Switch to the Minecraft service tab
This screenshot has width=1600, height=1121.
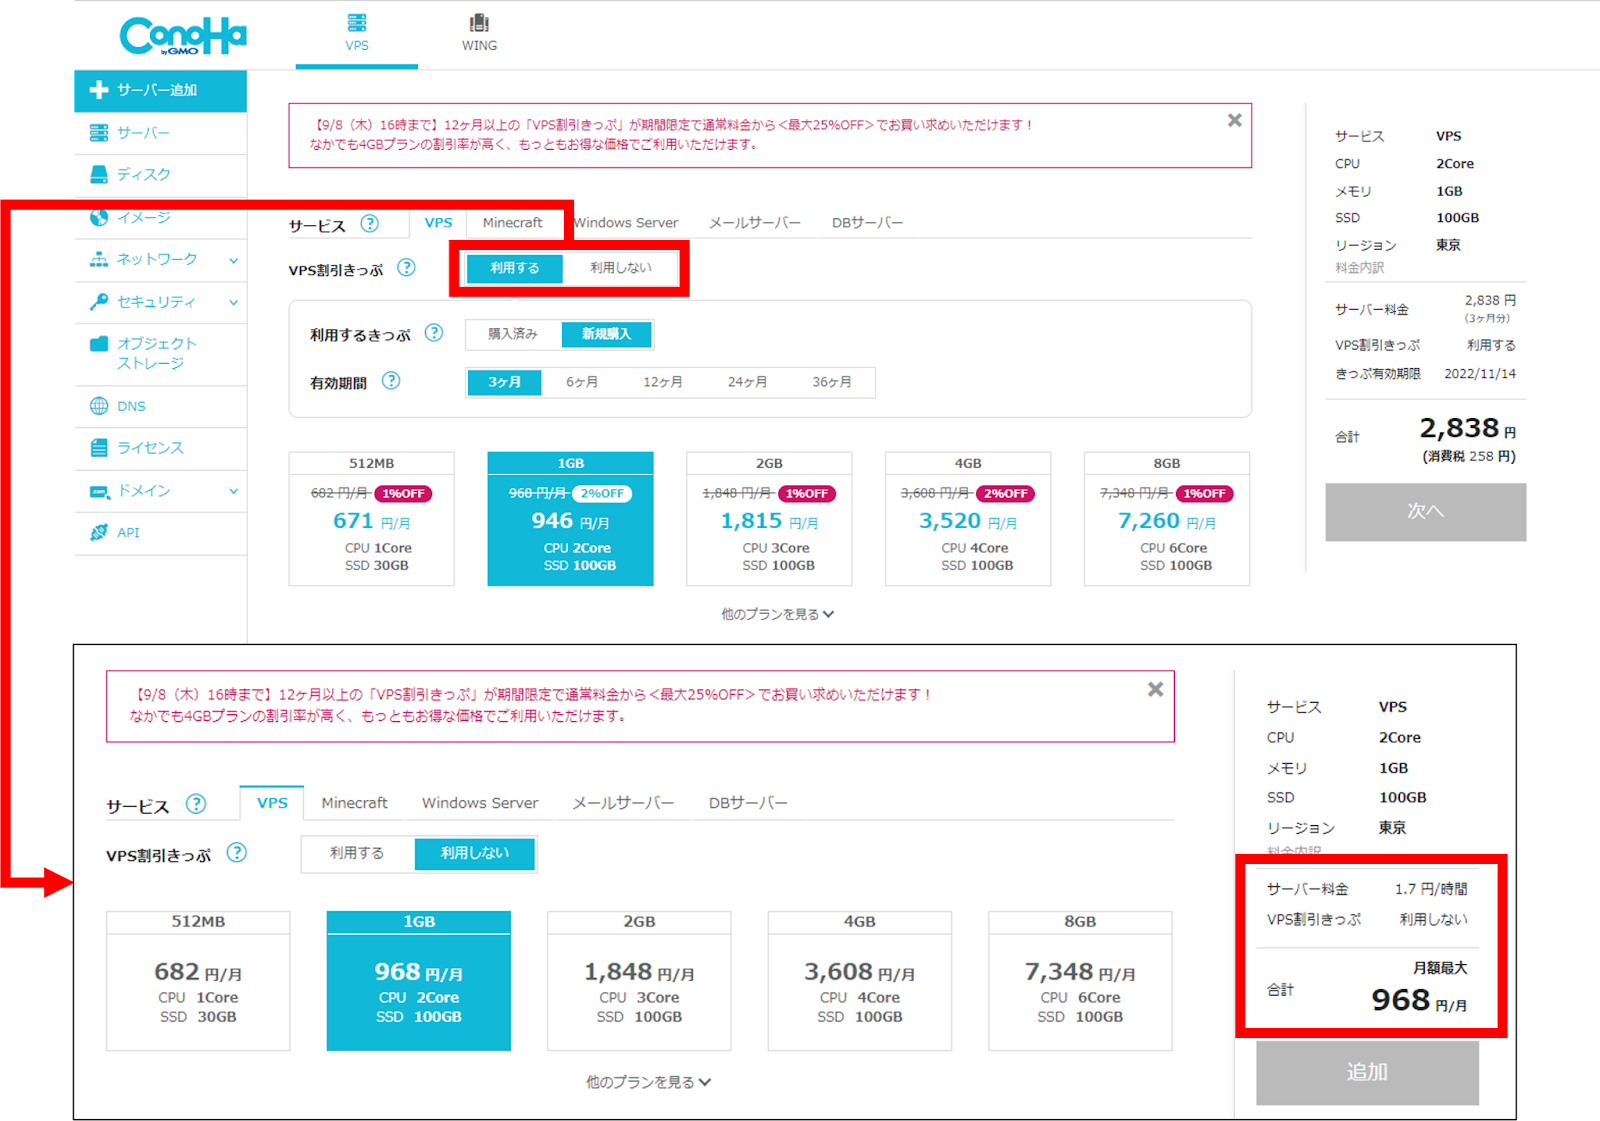point(514,222)
